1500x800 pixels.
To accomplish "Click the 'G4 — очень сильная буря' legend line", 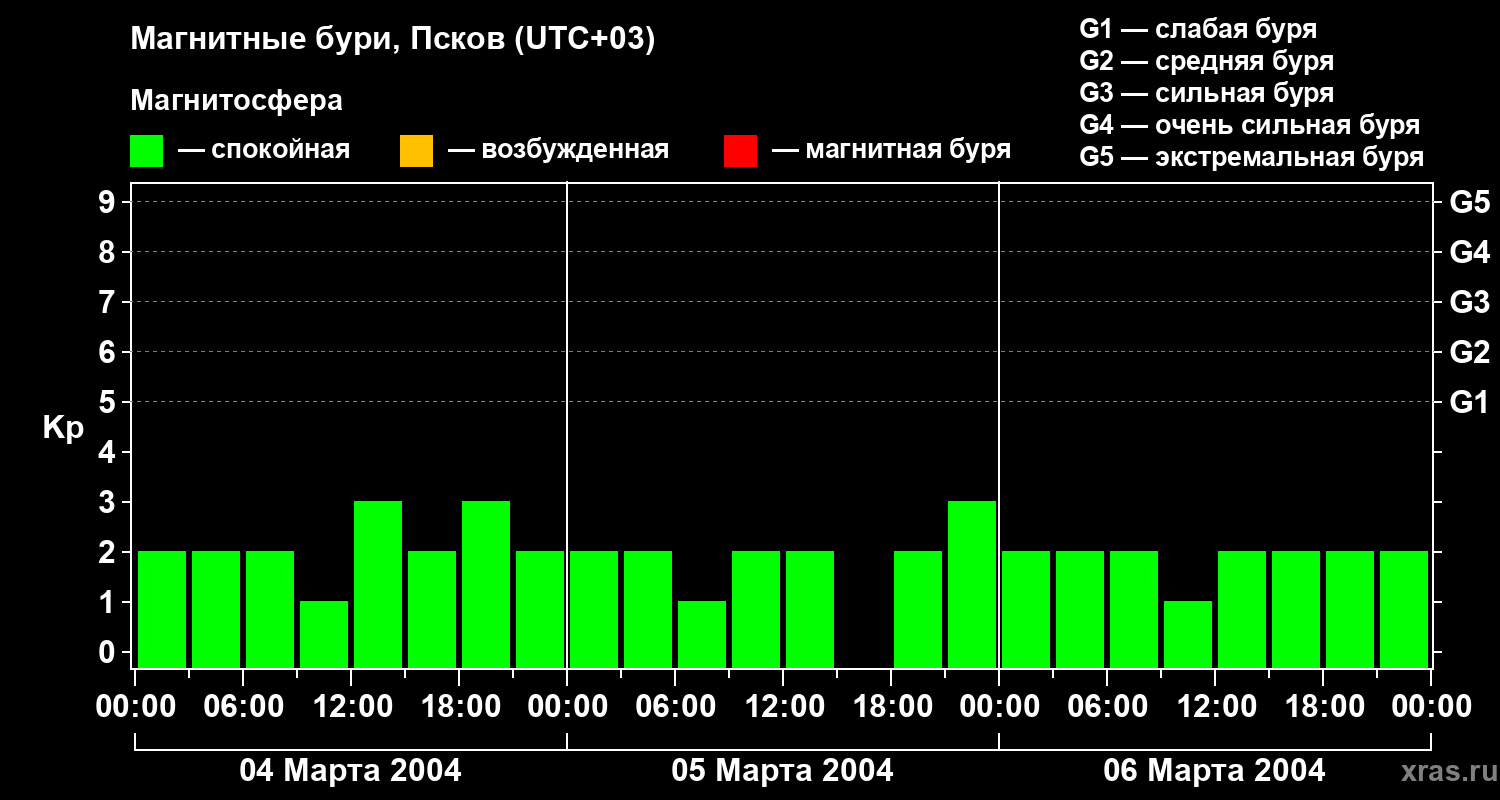I will pyautogui.click(x=1249, y=125).
